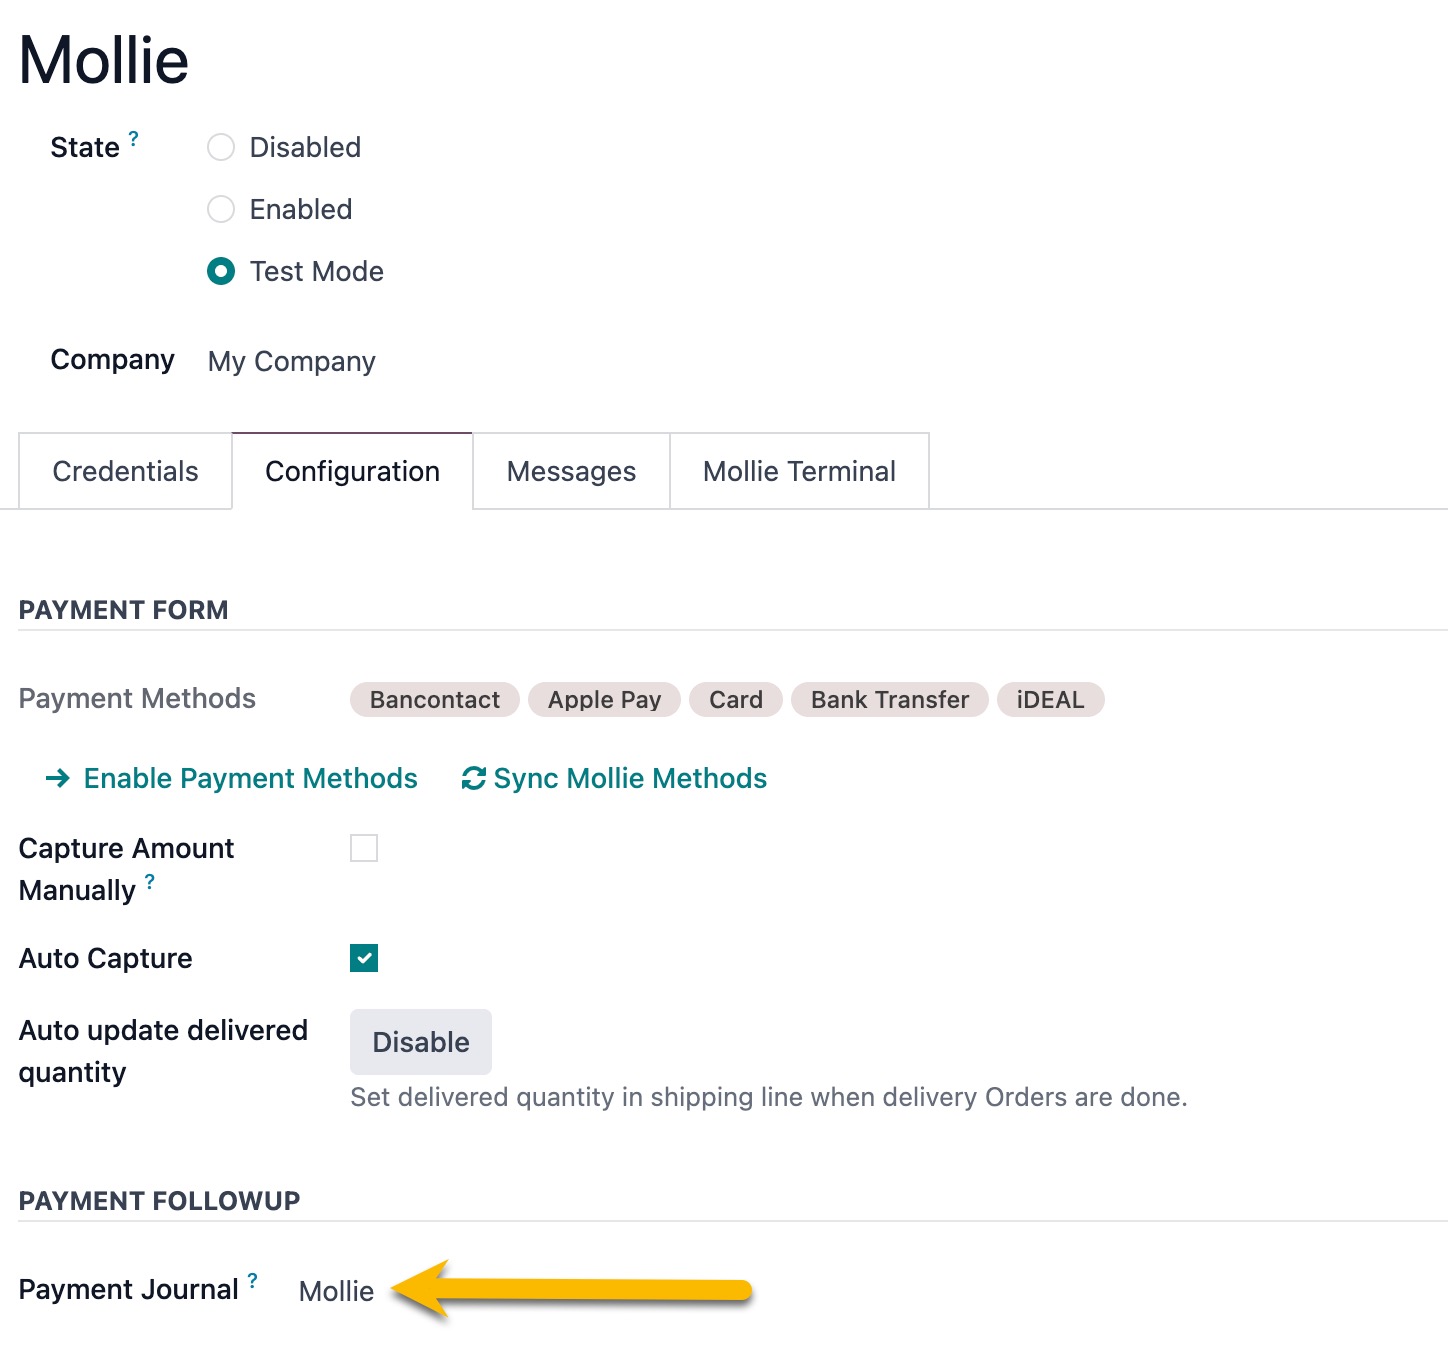
Task: Click the Sync Mollie Methods link
Action: click(x=614, y=778)
